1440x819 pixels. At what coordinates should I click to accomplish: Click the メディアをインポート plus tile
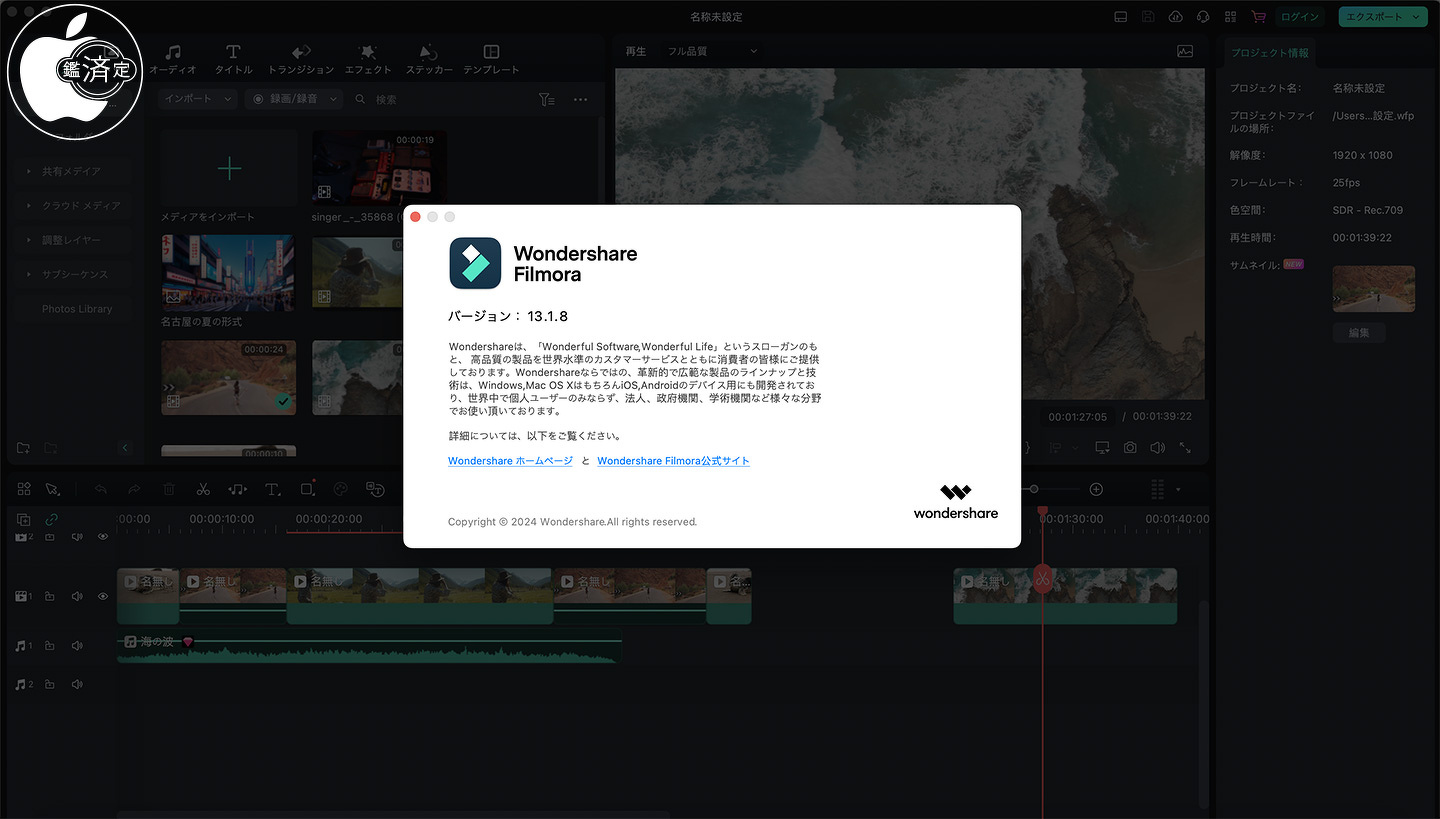[229, 168]
